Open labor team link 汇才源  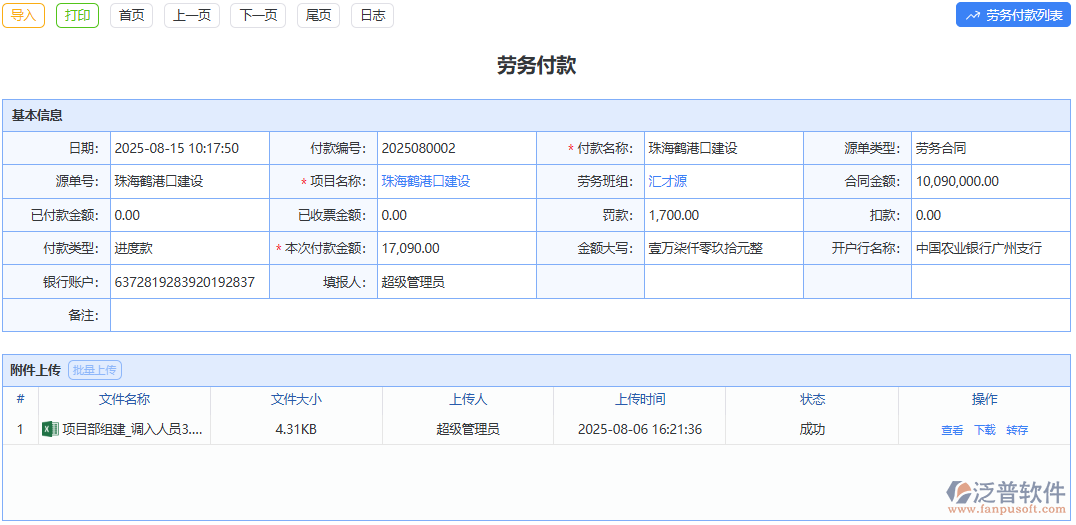pyautogui.click(x=668, y=181)
